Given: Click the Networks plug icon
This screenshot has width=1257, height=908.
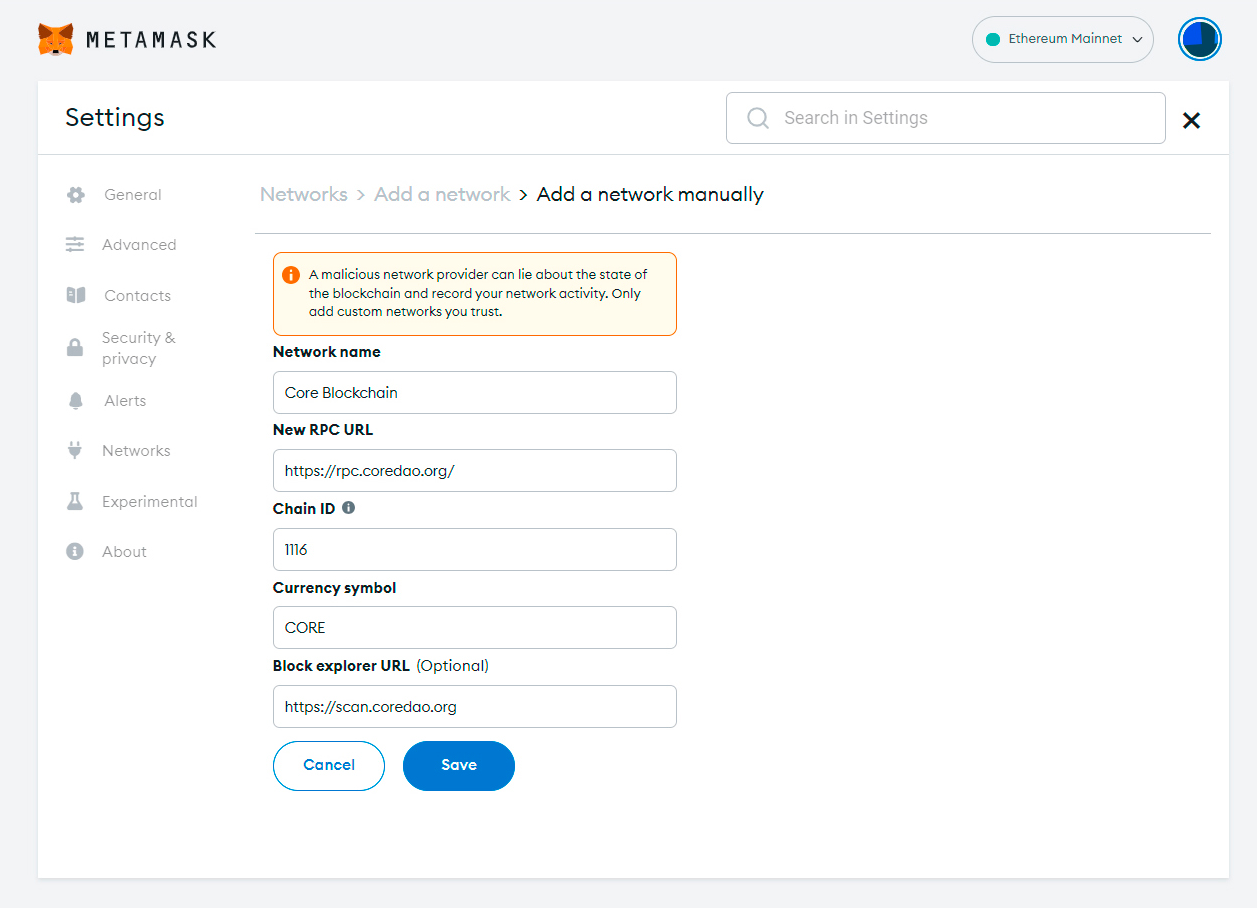Looking at the screenshot, I should [x=75, y=451].
